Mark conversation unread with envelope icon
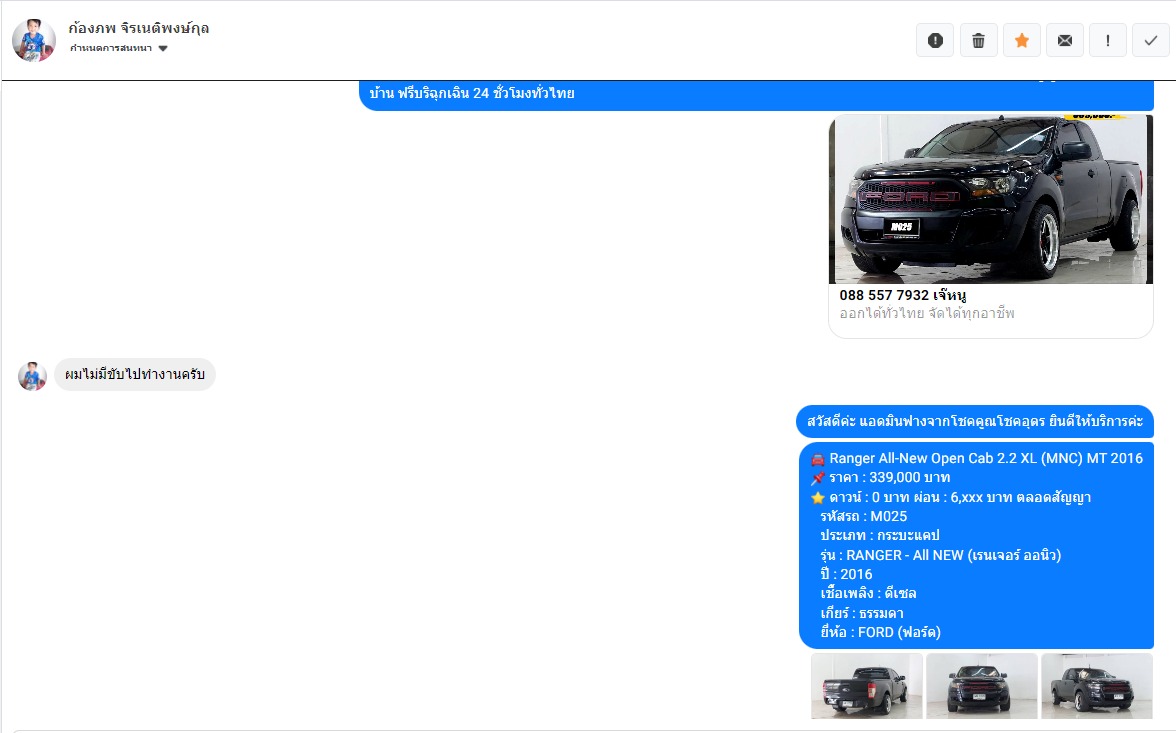The height and width of the screenshot is (733, 1176). pyautogui.click(x=1064, y=41)
